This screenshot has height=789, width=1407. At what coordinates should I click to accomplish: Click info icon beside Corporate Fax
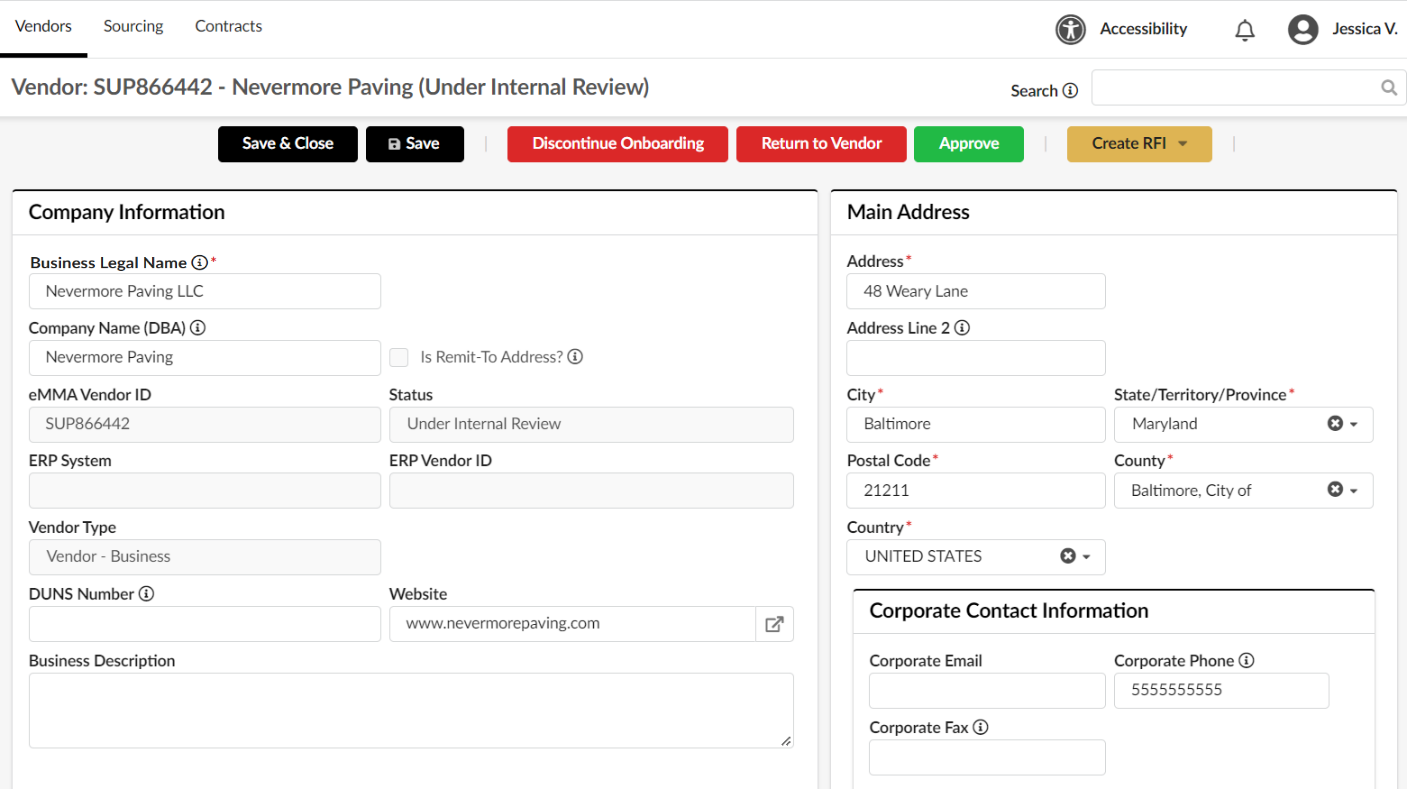pos(980,728)
